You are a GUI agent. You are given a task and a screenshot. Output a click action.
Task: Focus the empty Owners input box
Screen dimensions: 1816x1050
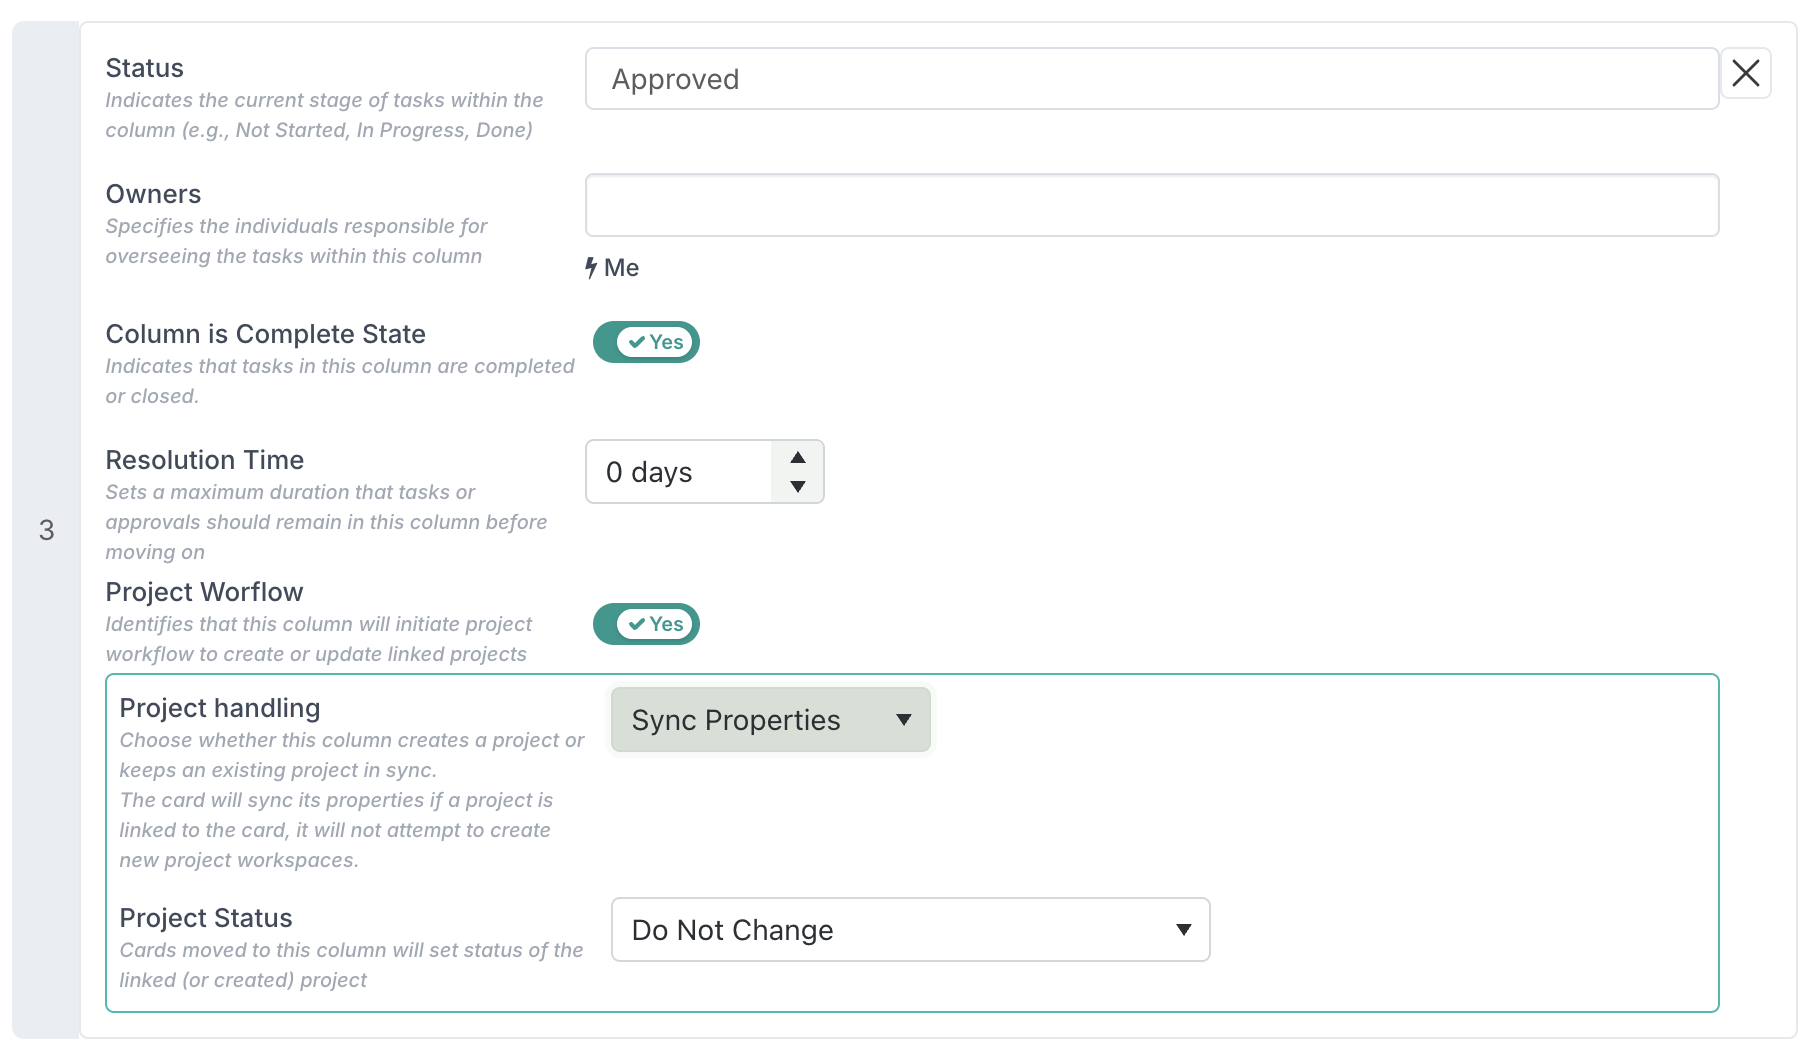point(1150,205)
